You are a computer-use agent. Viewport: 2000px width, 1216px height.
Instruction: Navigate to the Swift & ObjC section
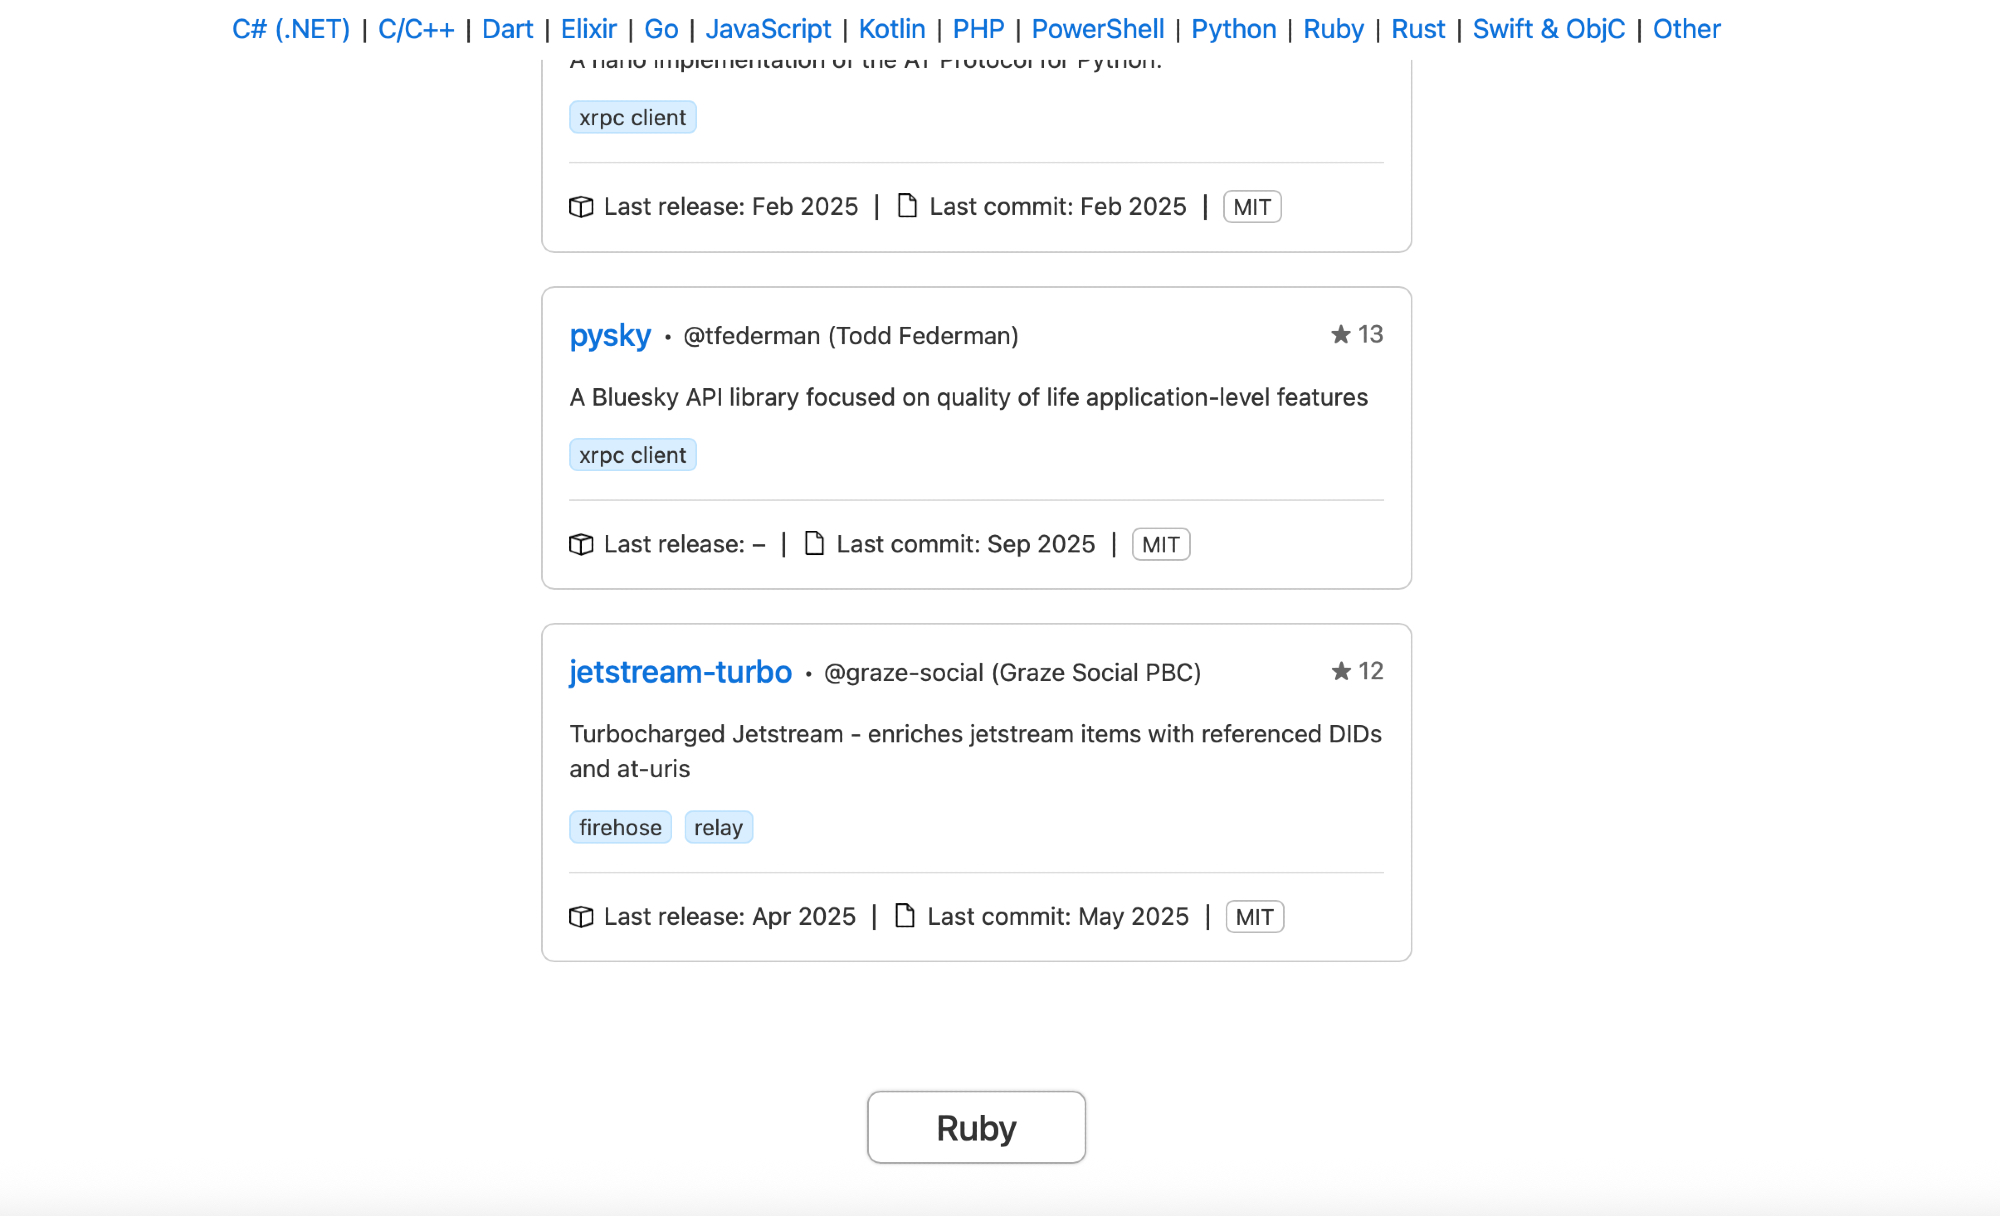1548,29
